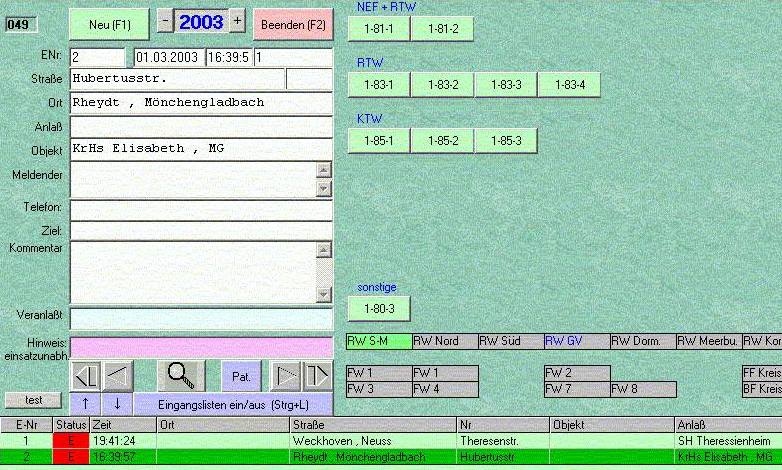Screen dimensions: 782x470
Task: Select the RW GV station
Action: click(576, 341)
